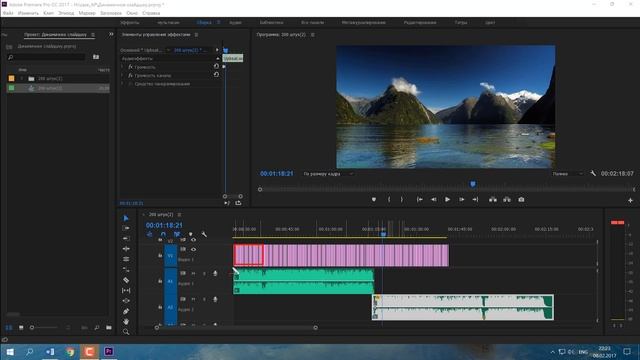Toggle V1 track output eye
Screen dimensions: 640x360
[193, 249]
